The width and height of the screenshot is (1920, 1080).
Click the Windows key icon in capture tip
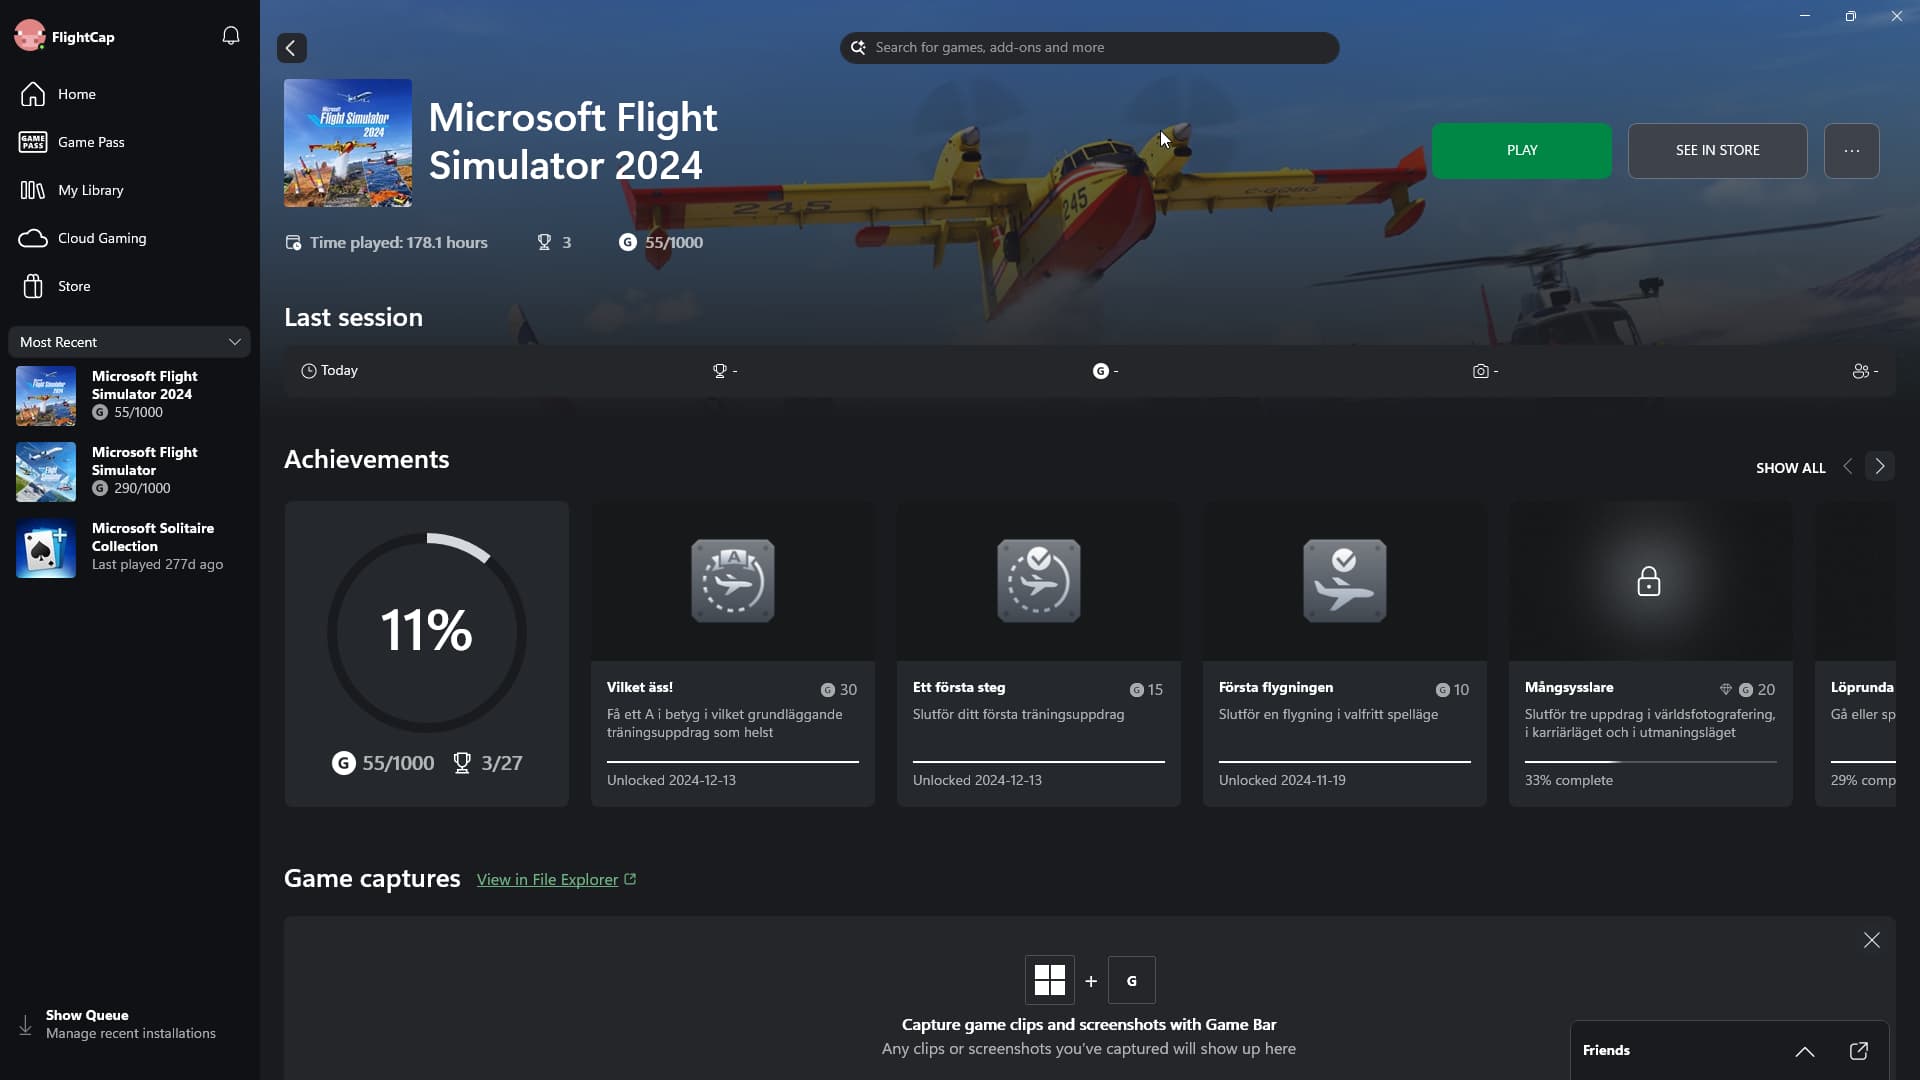click(1050, 981)
